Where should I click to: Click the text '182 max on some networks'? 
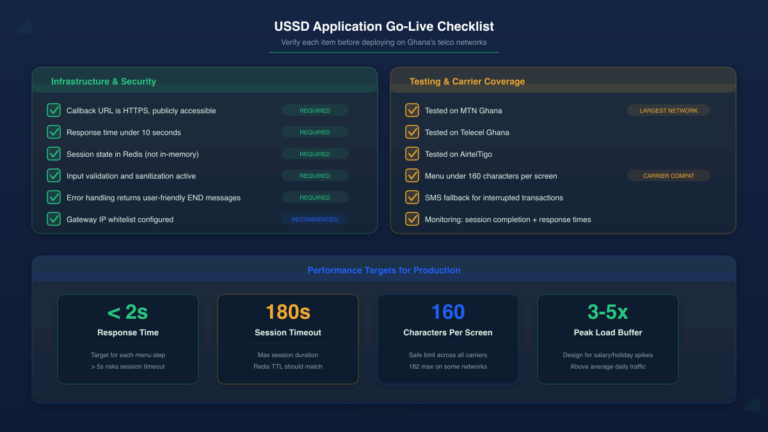[448, 366]
